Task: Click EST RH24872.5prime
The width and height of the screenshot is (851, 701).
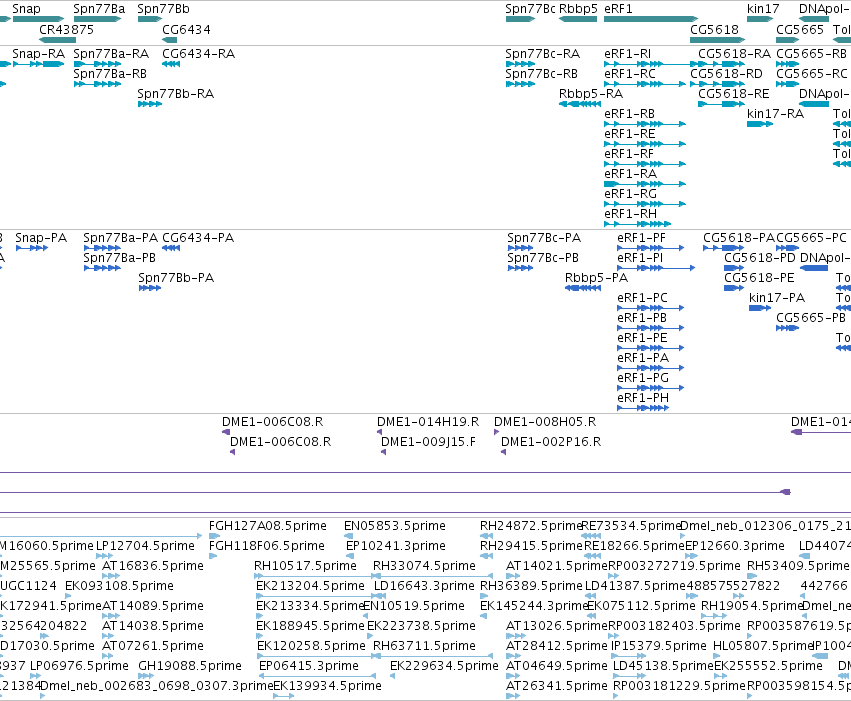Action: click(486, 537)
